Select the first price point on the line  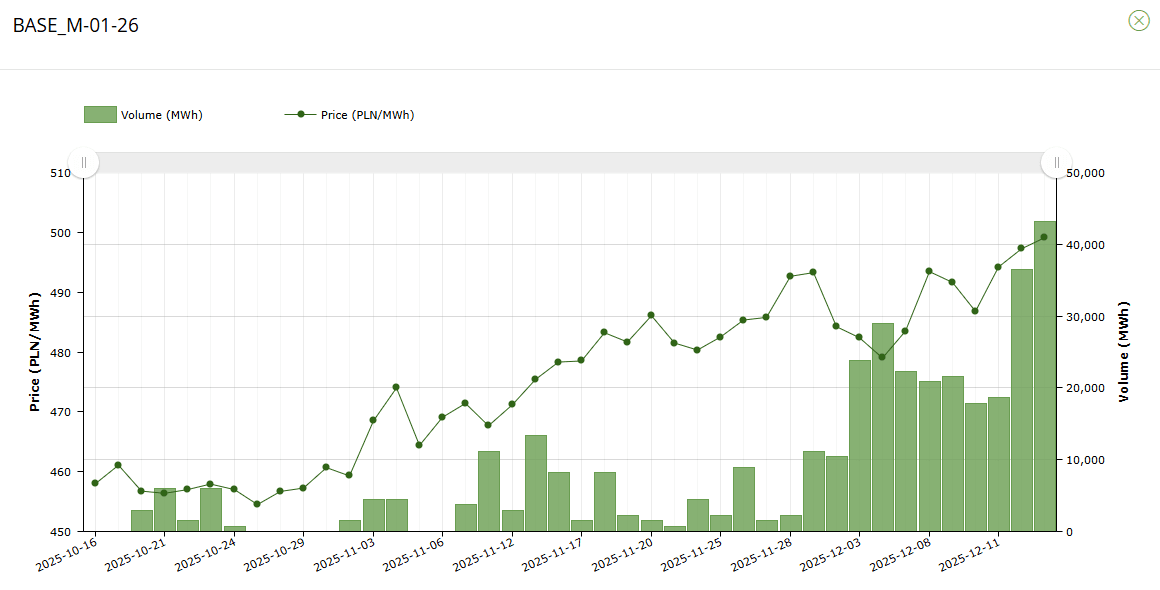[x=95, y=483]
